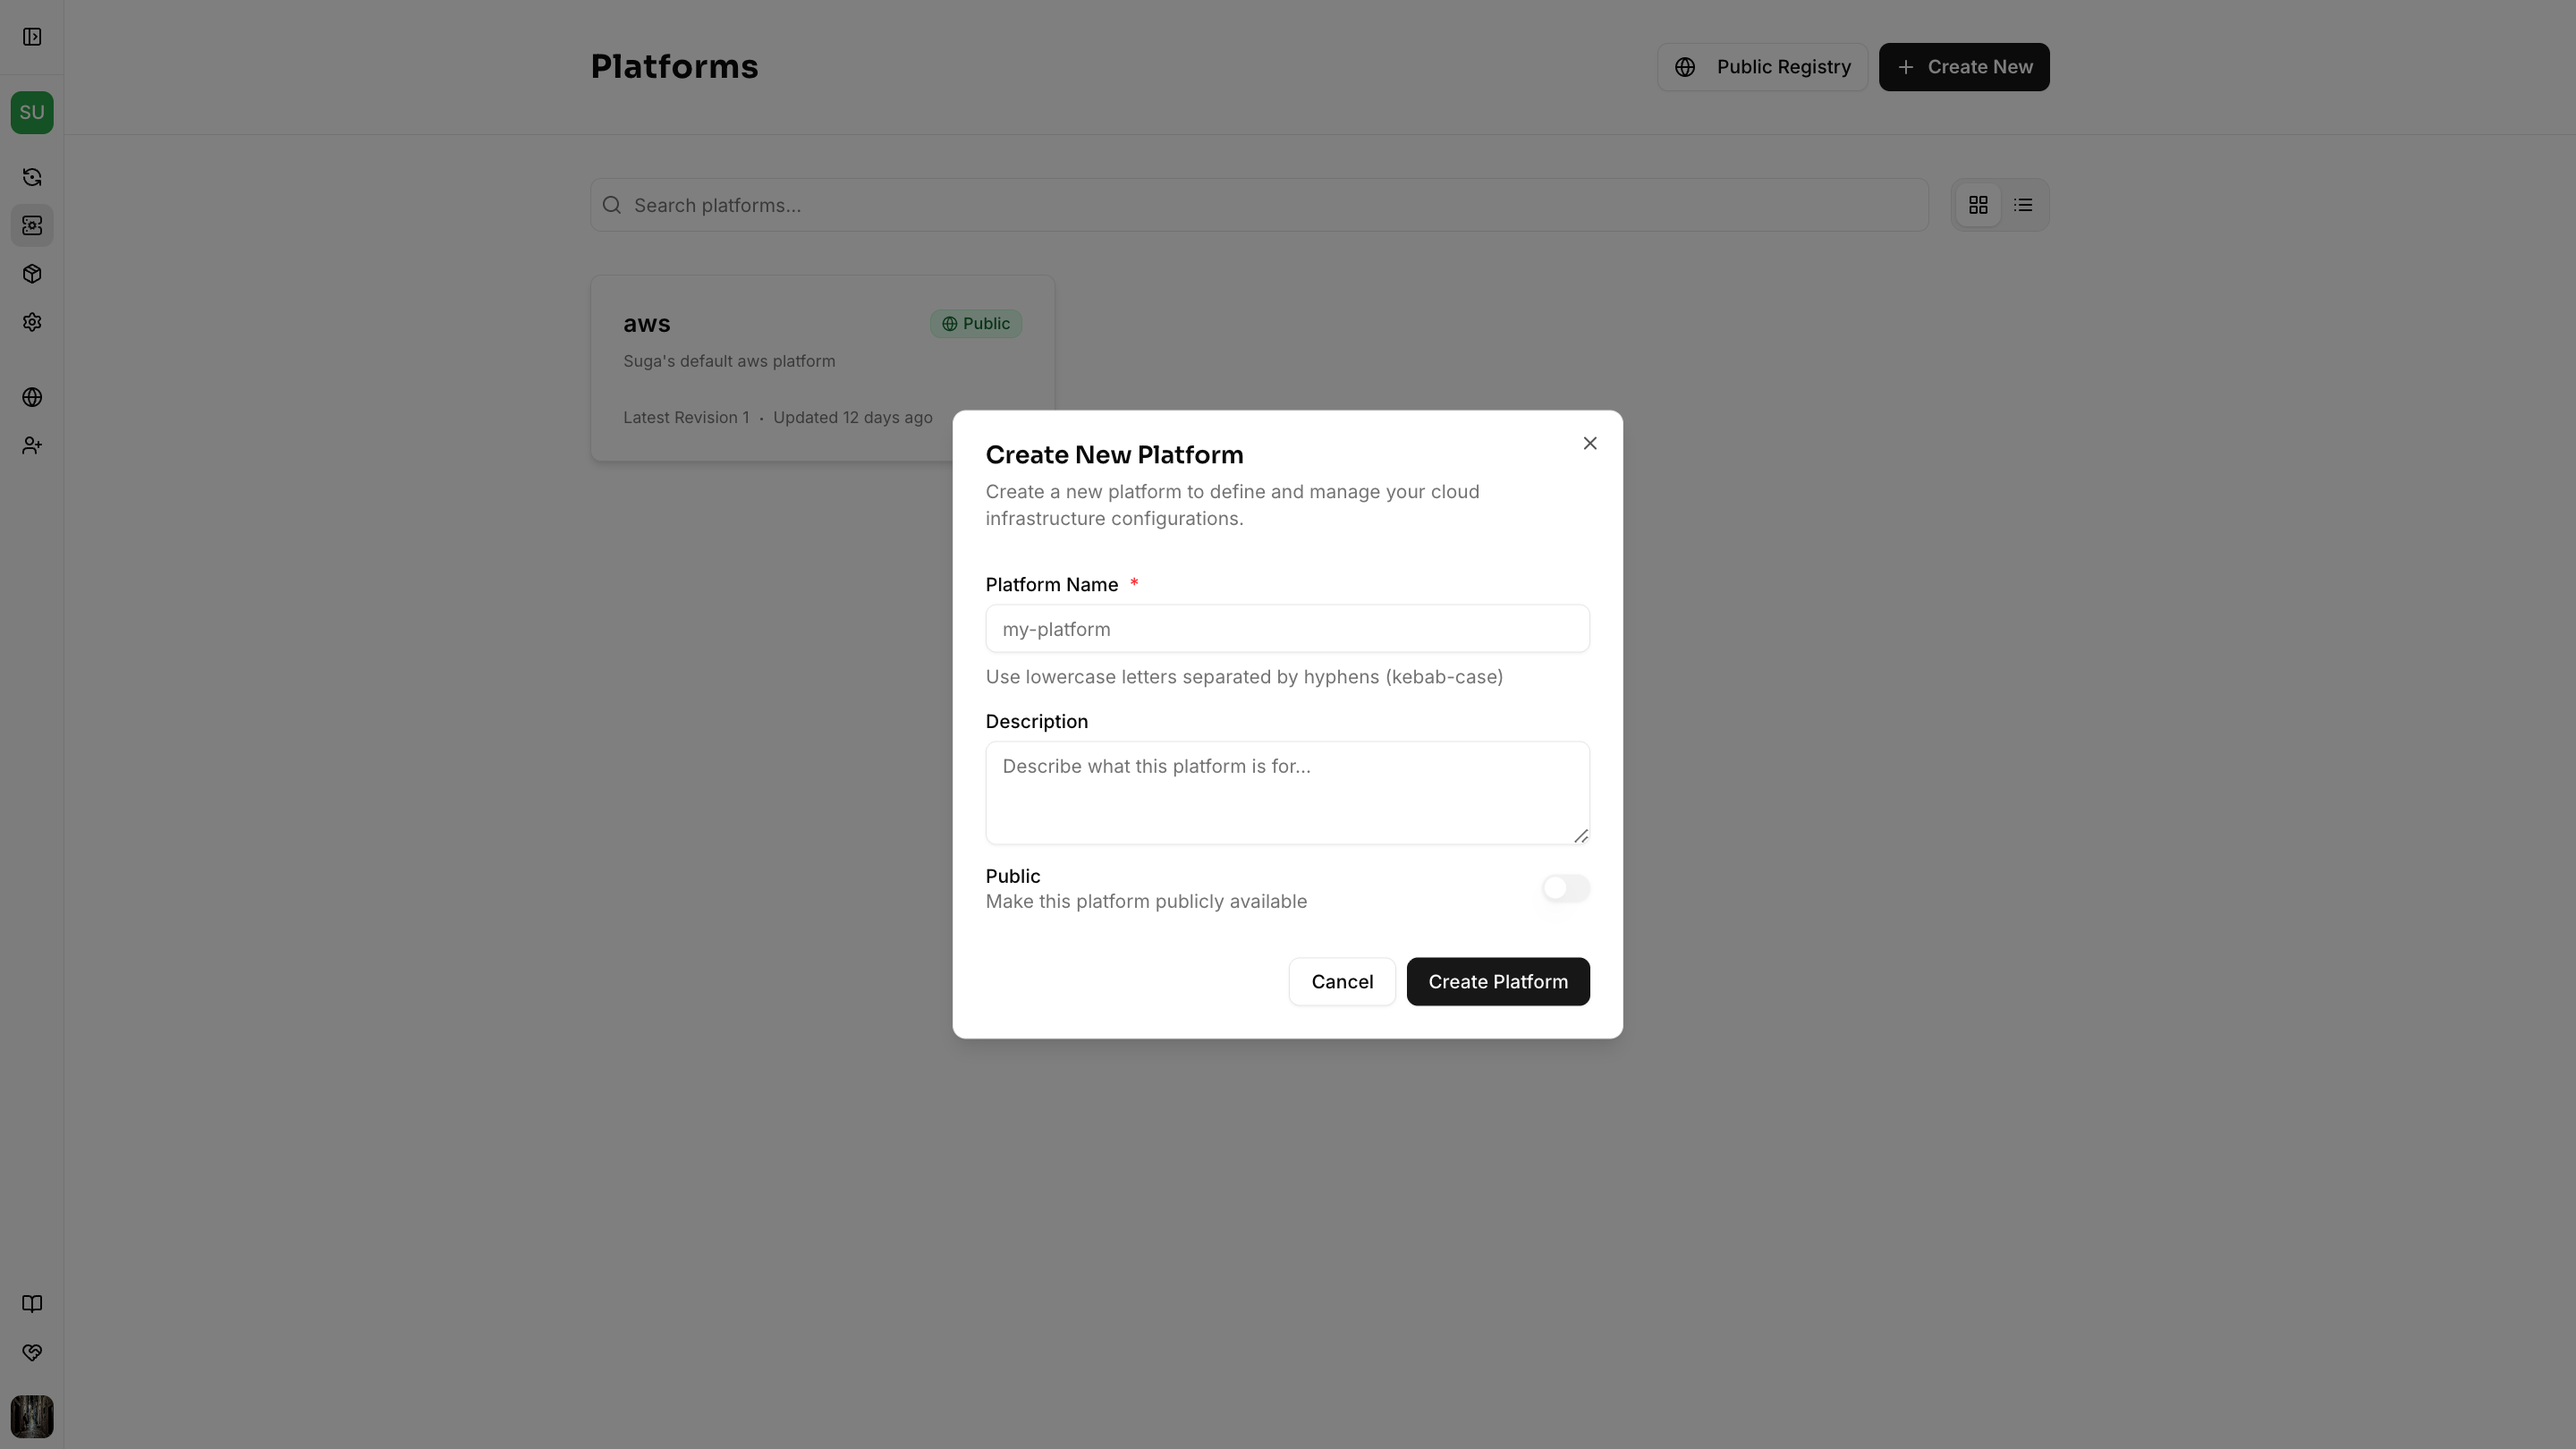
Task: Click the user profile picture at bottom
Action: (32, 1417)
